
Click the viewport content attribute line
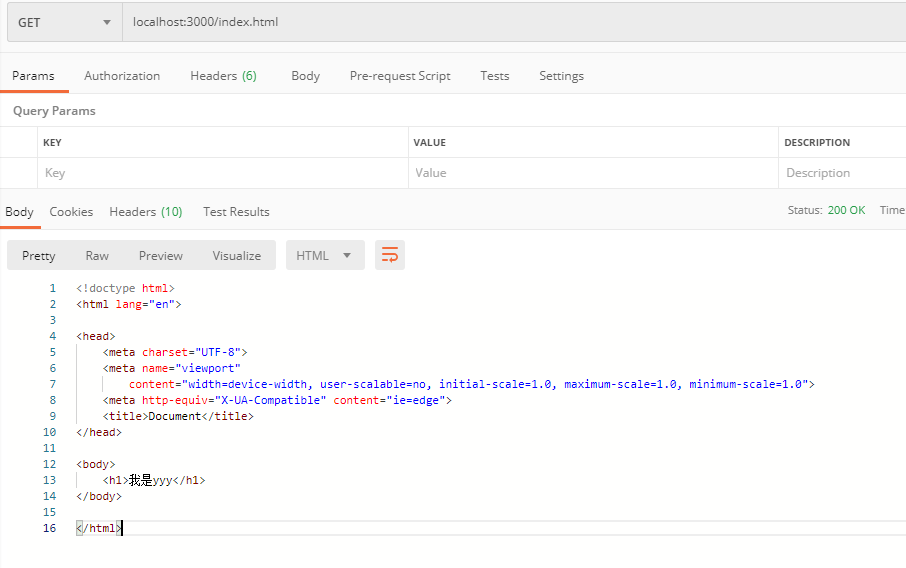coord(471,384)
